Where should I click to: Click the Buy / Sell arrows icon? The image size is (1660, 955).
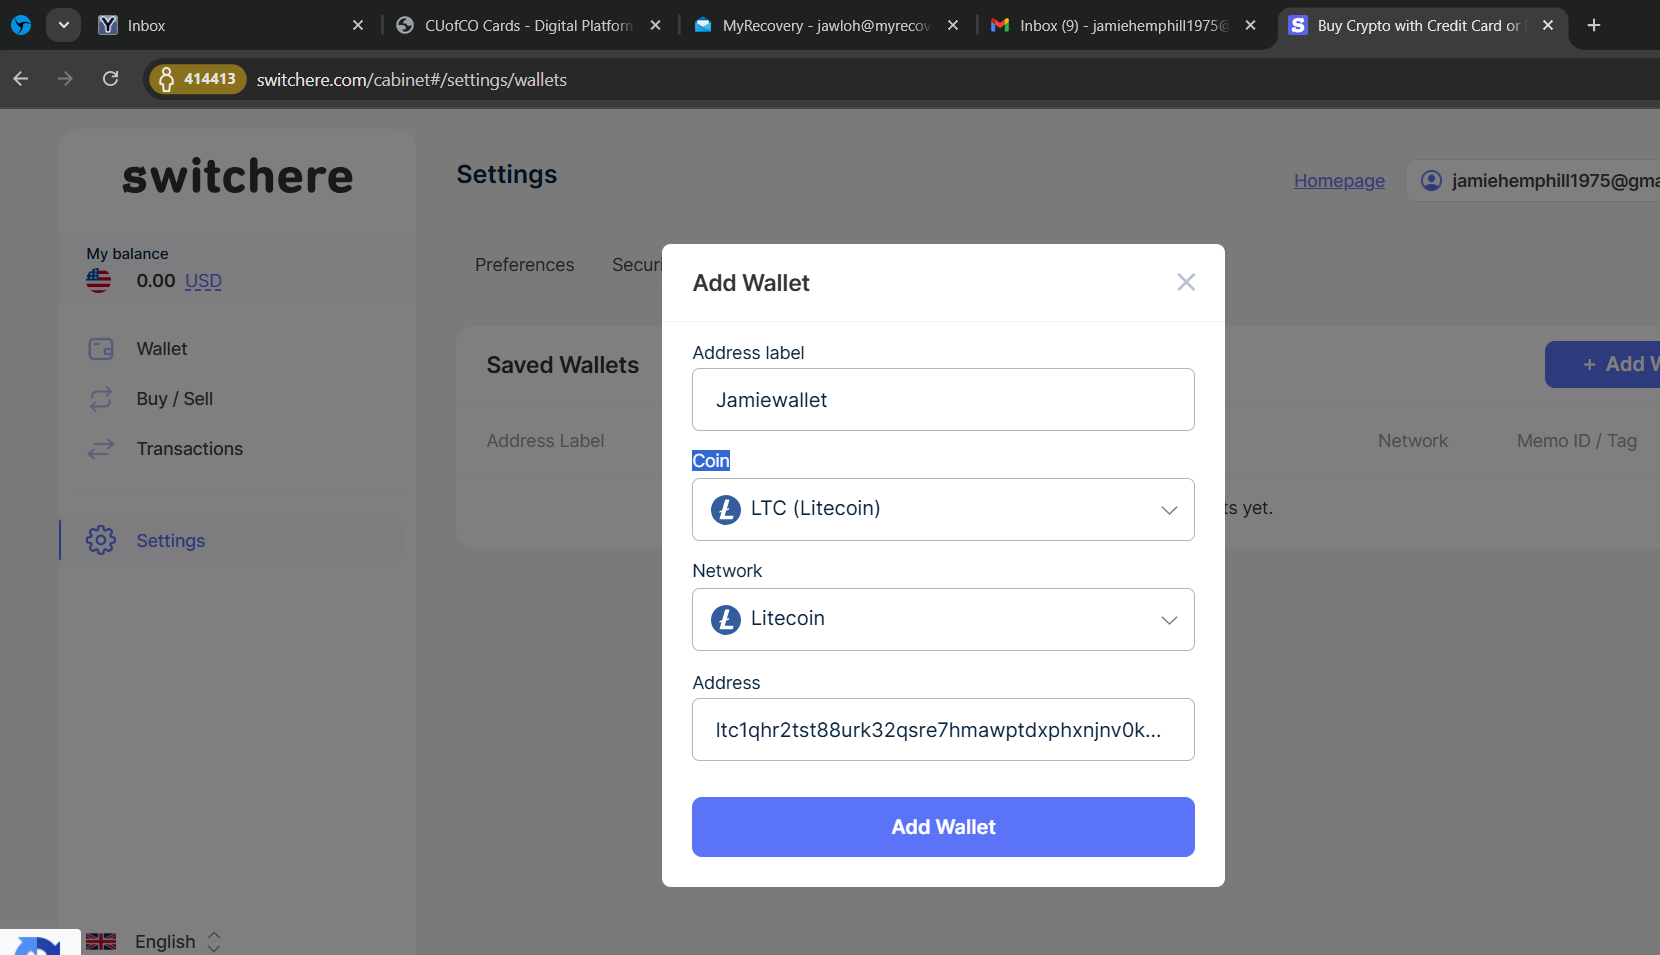point(101,399)
